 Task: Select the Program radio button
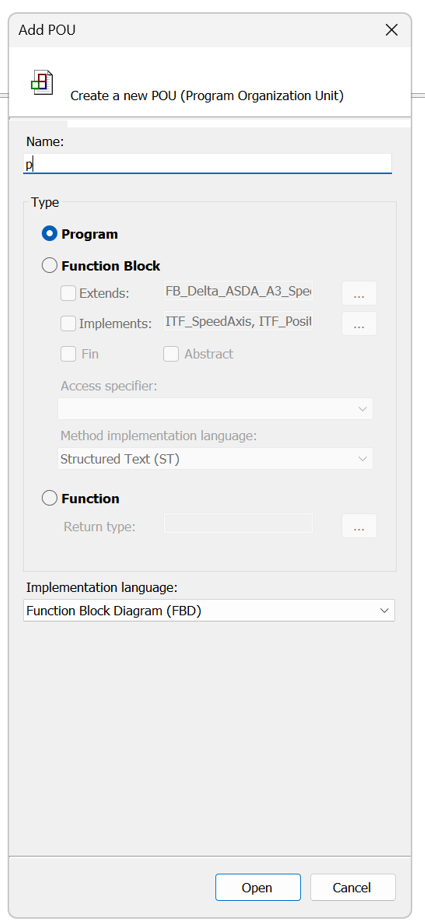[x=49, y=234]
